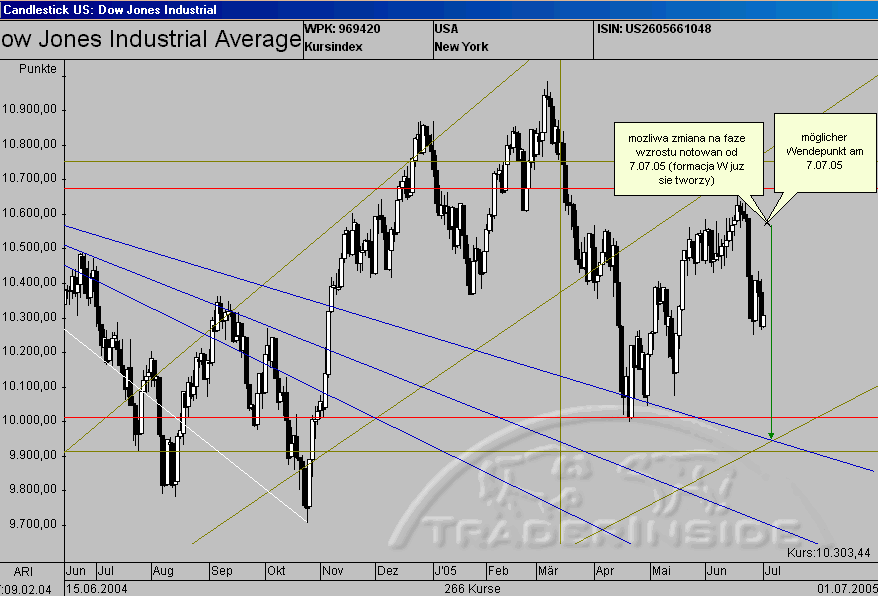Click the 'USA' country field
The height and width of the screenshot is (596, 878).
tap(446, 29)
